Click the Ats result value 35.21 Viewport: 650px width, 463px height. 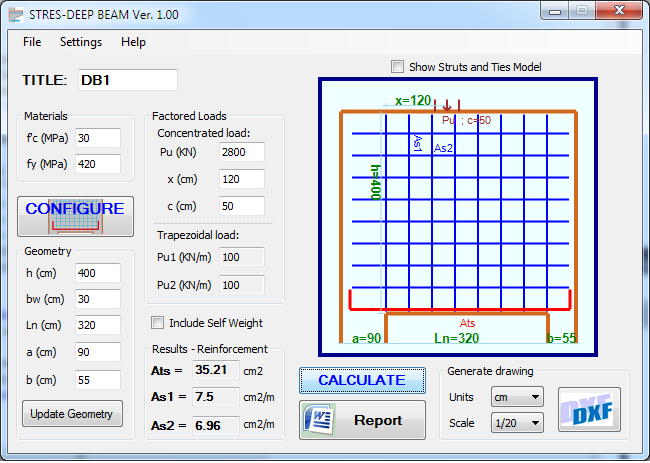pyautogui.click(x=216, y=370)
